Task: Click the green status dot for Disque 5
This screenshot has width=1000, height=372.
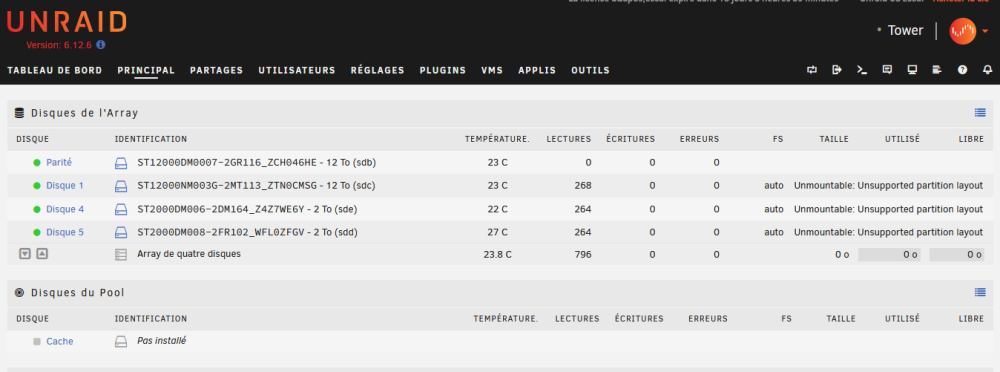Action: pos(37,232)
